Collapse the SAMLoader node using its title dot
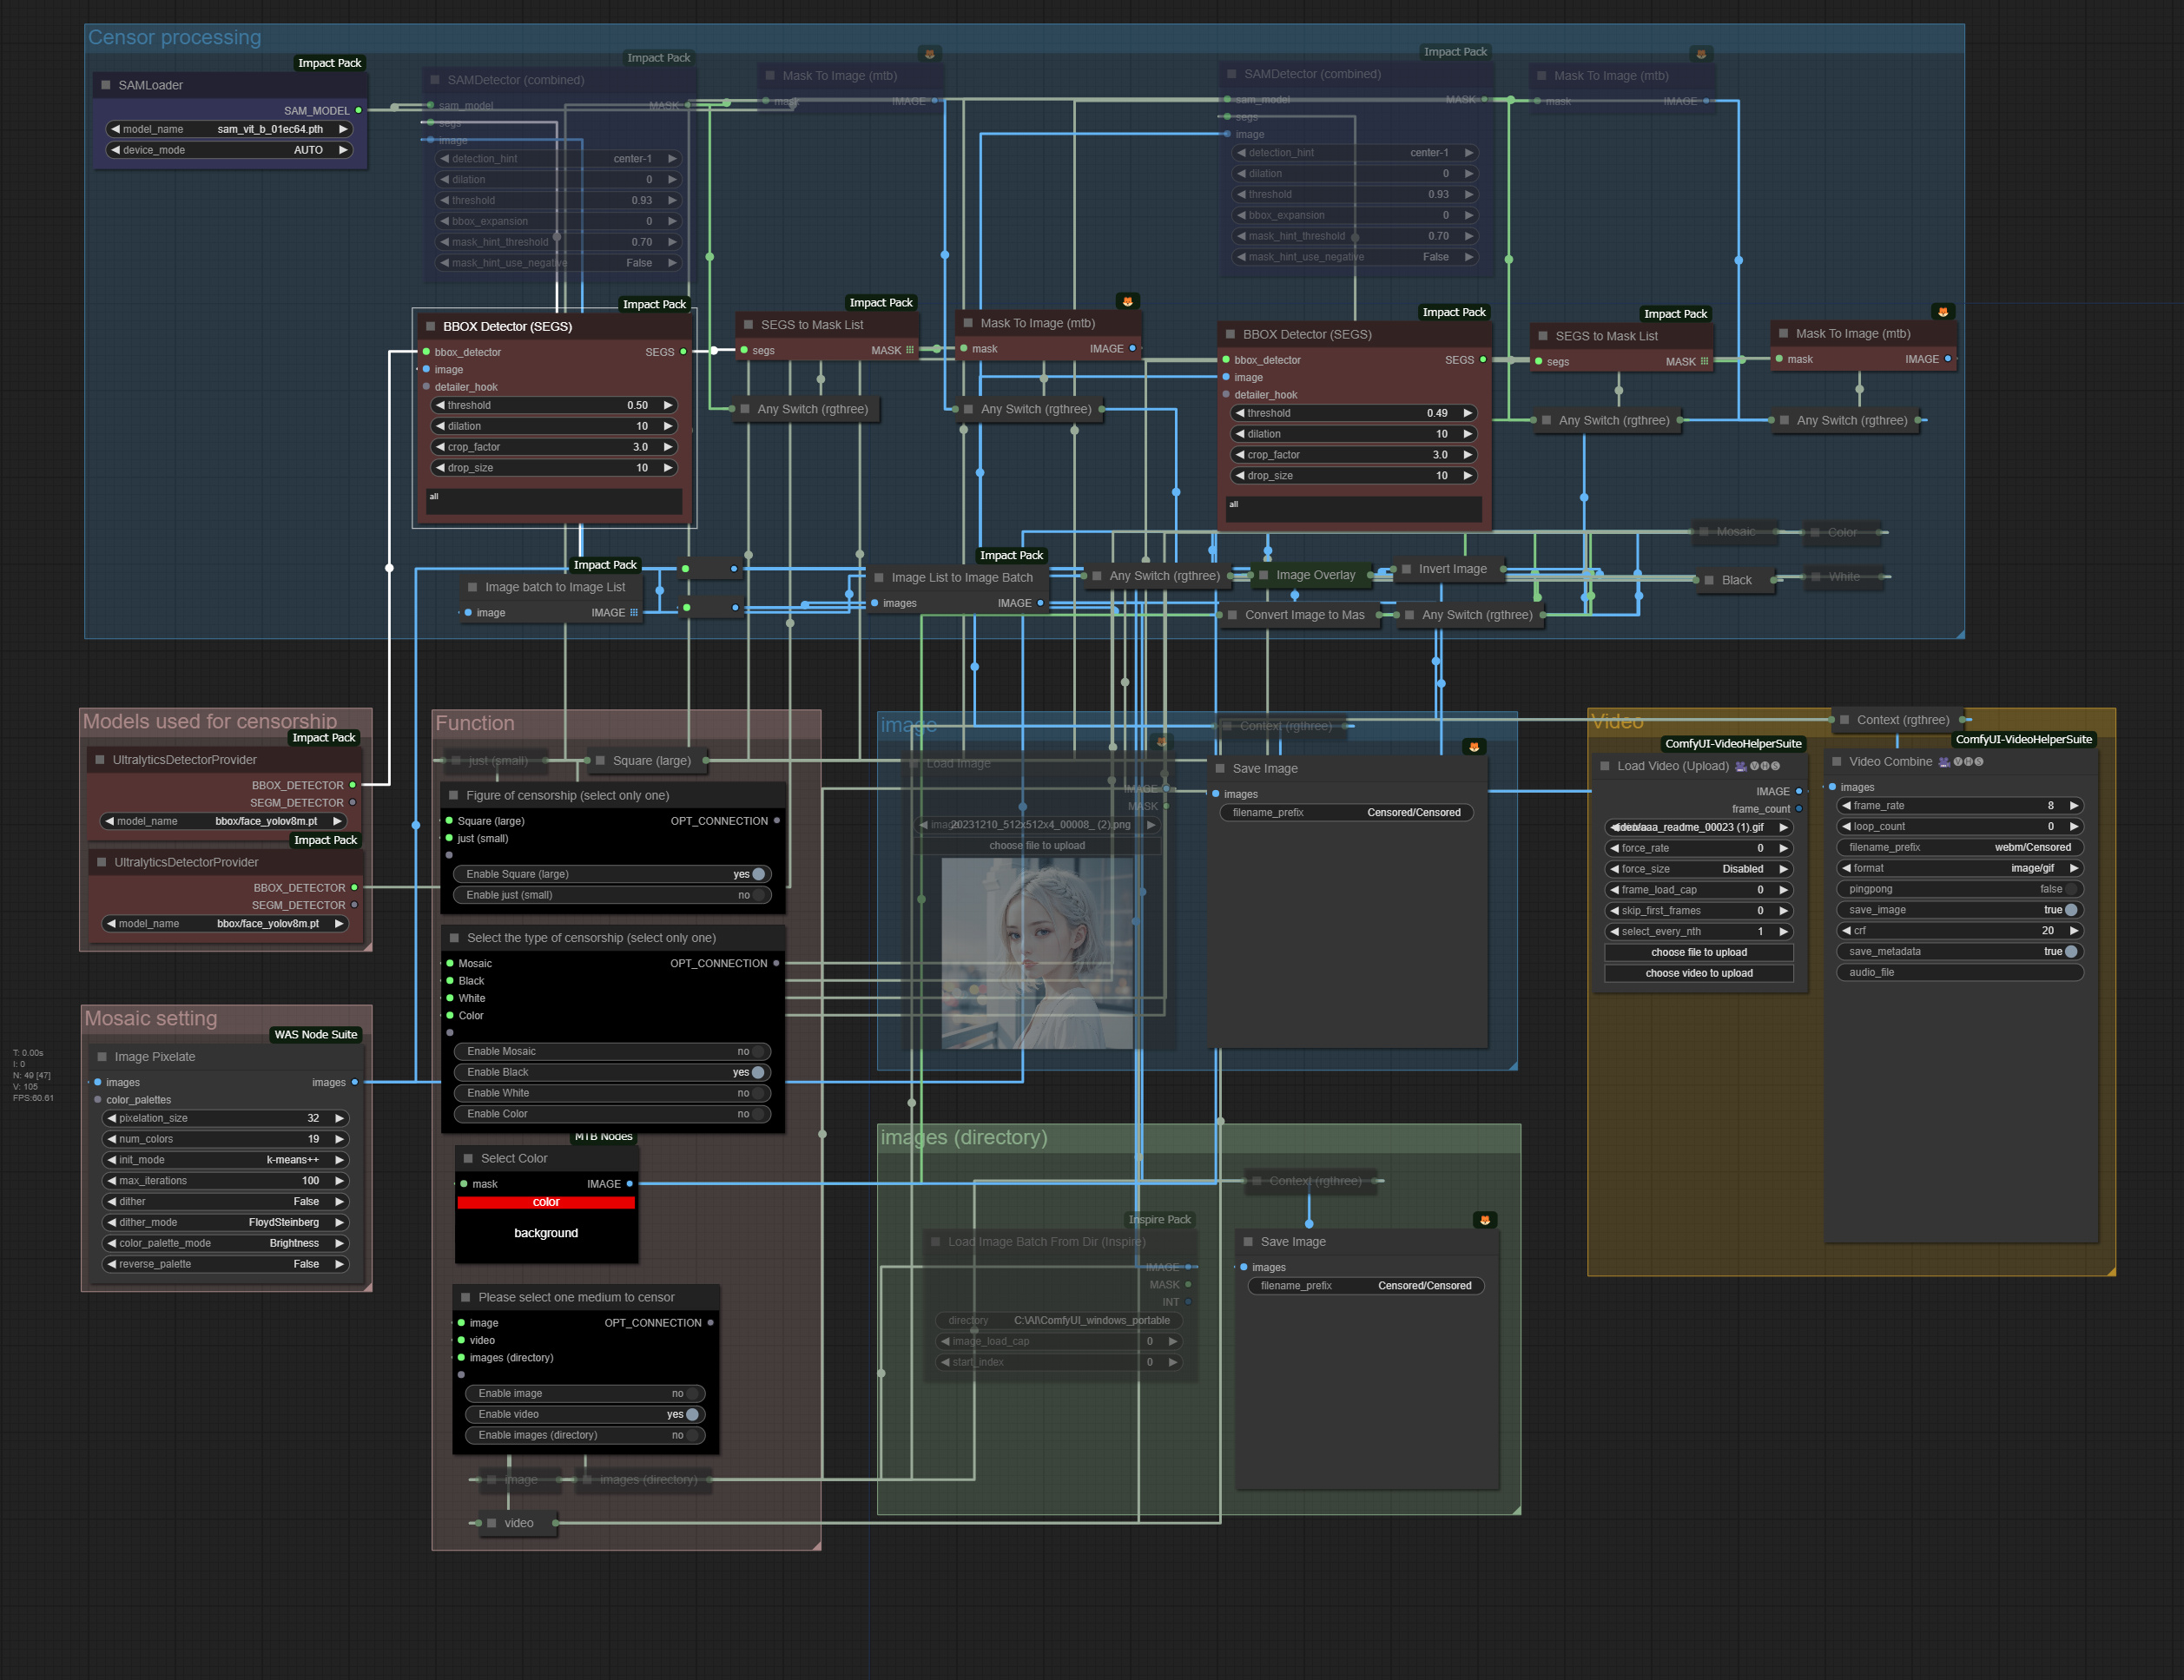 pyautogui.click(x=105, y=85)
